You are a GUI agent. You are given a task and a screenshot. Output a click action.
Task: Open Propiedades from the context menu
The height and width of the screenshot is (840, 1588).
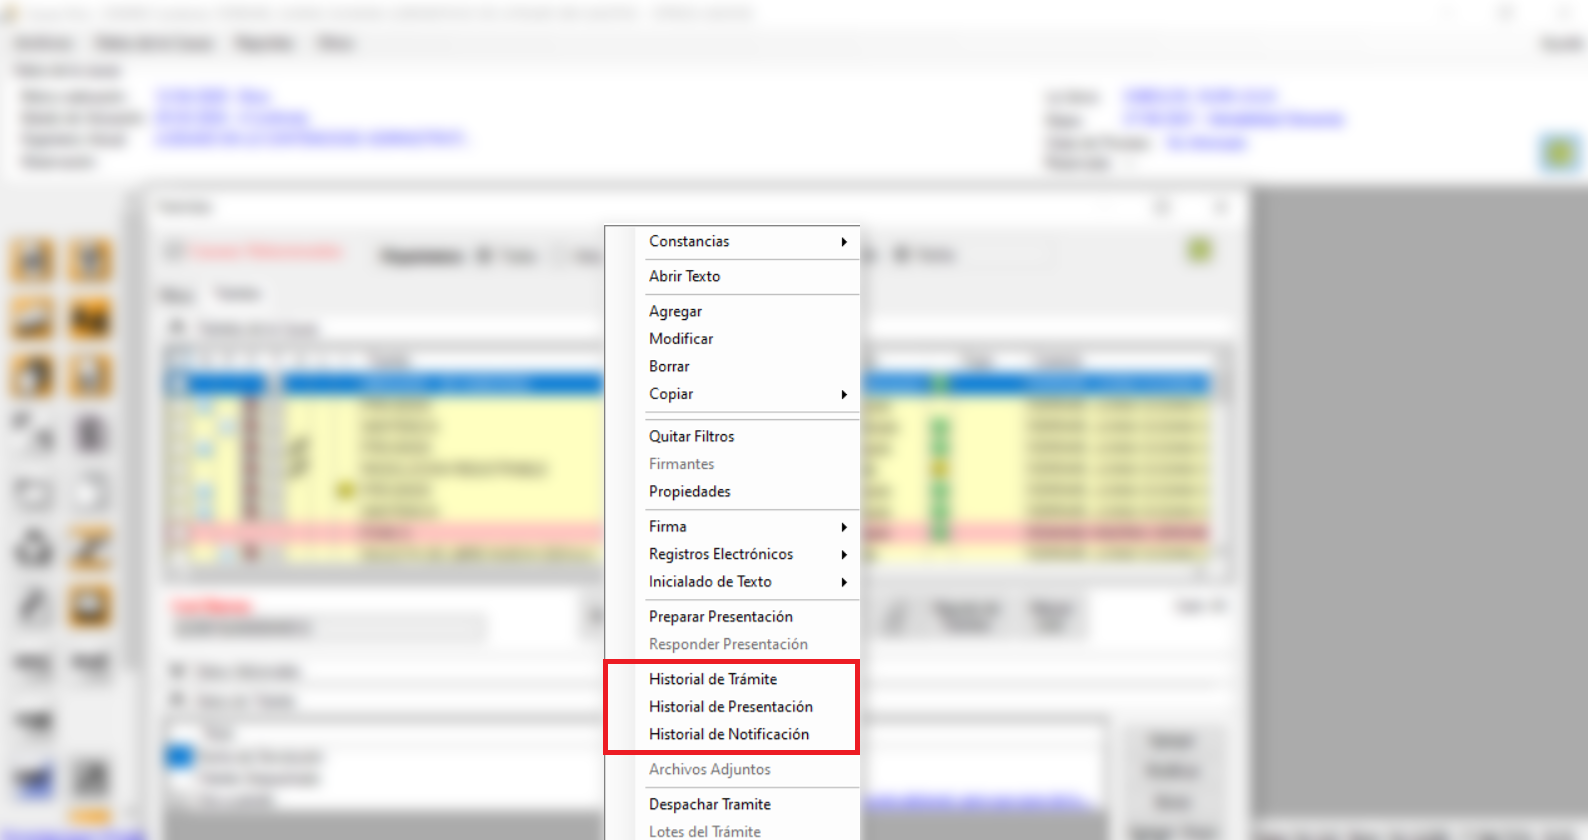pos(689,492)
